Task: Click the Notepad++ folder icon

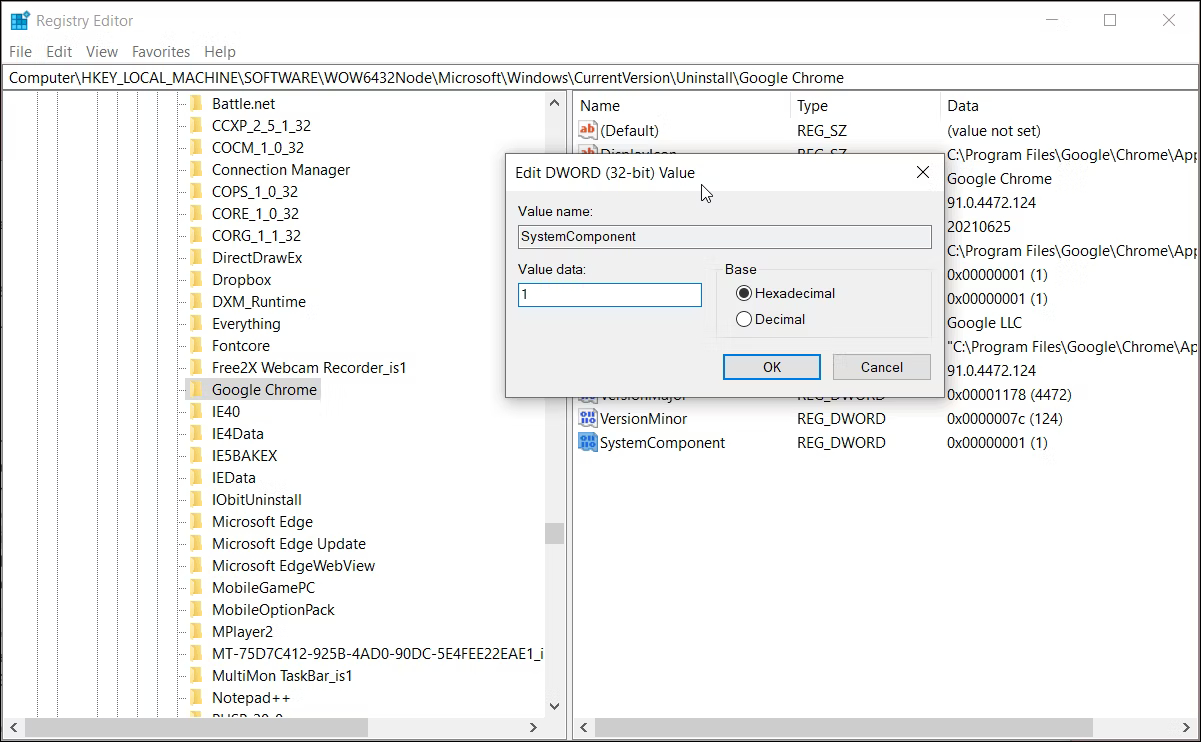Action: point(196,697)
